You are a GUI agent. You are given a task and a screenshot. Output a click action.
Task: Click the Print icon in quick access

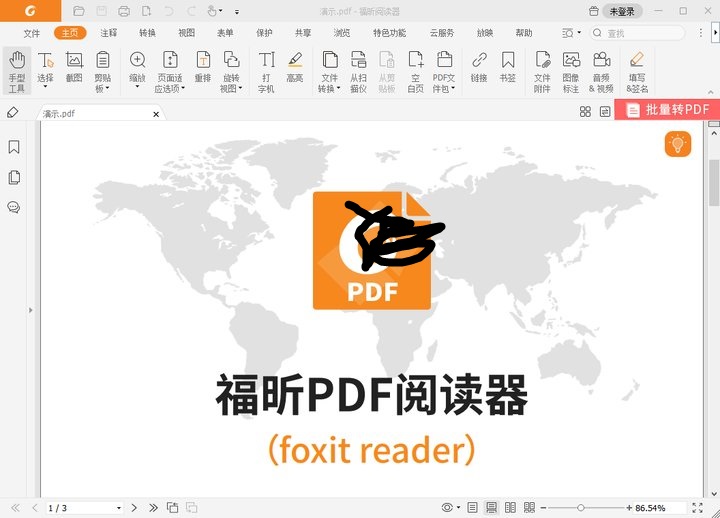[x=124, y=11]
